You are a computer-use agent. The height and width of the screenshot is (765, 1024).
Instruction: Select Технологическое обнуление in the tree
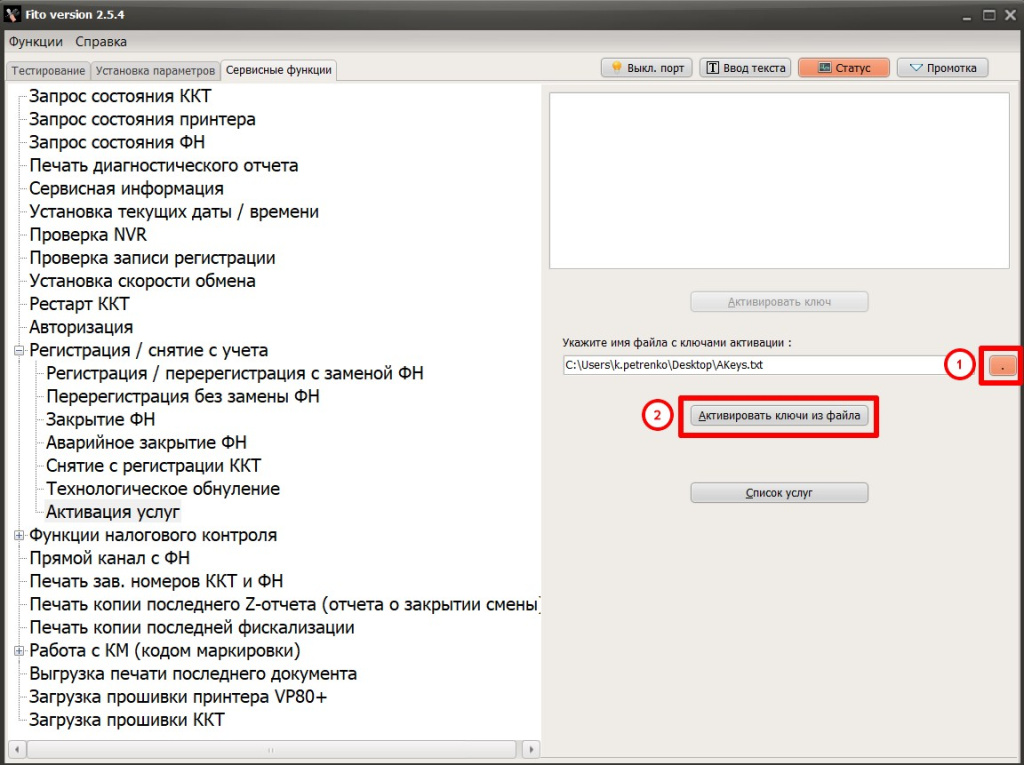tap(162, 489)
